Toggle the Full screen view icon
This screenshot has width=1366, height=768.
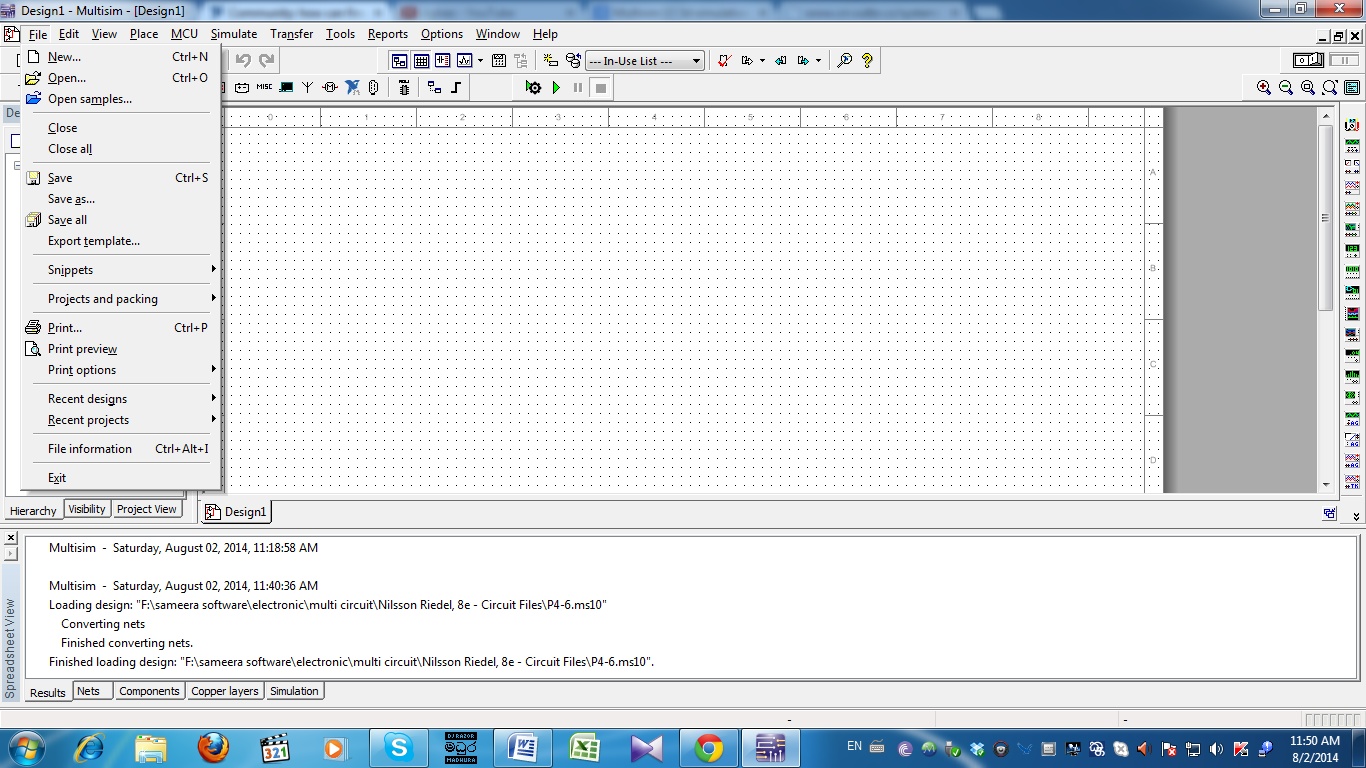tap(1352, 88)
